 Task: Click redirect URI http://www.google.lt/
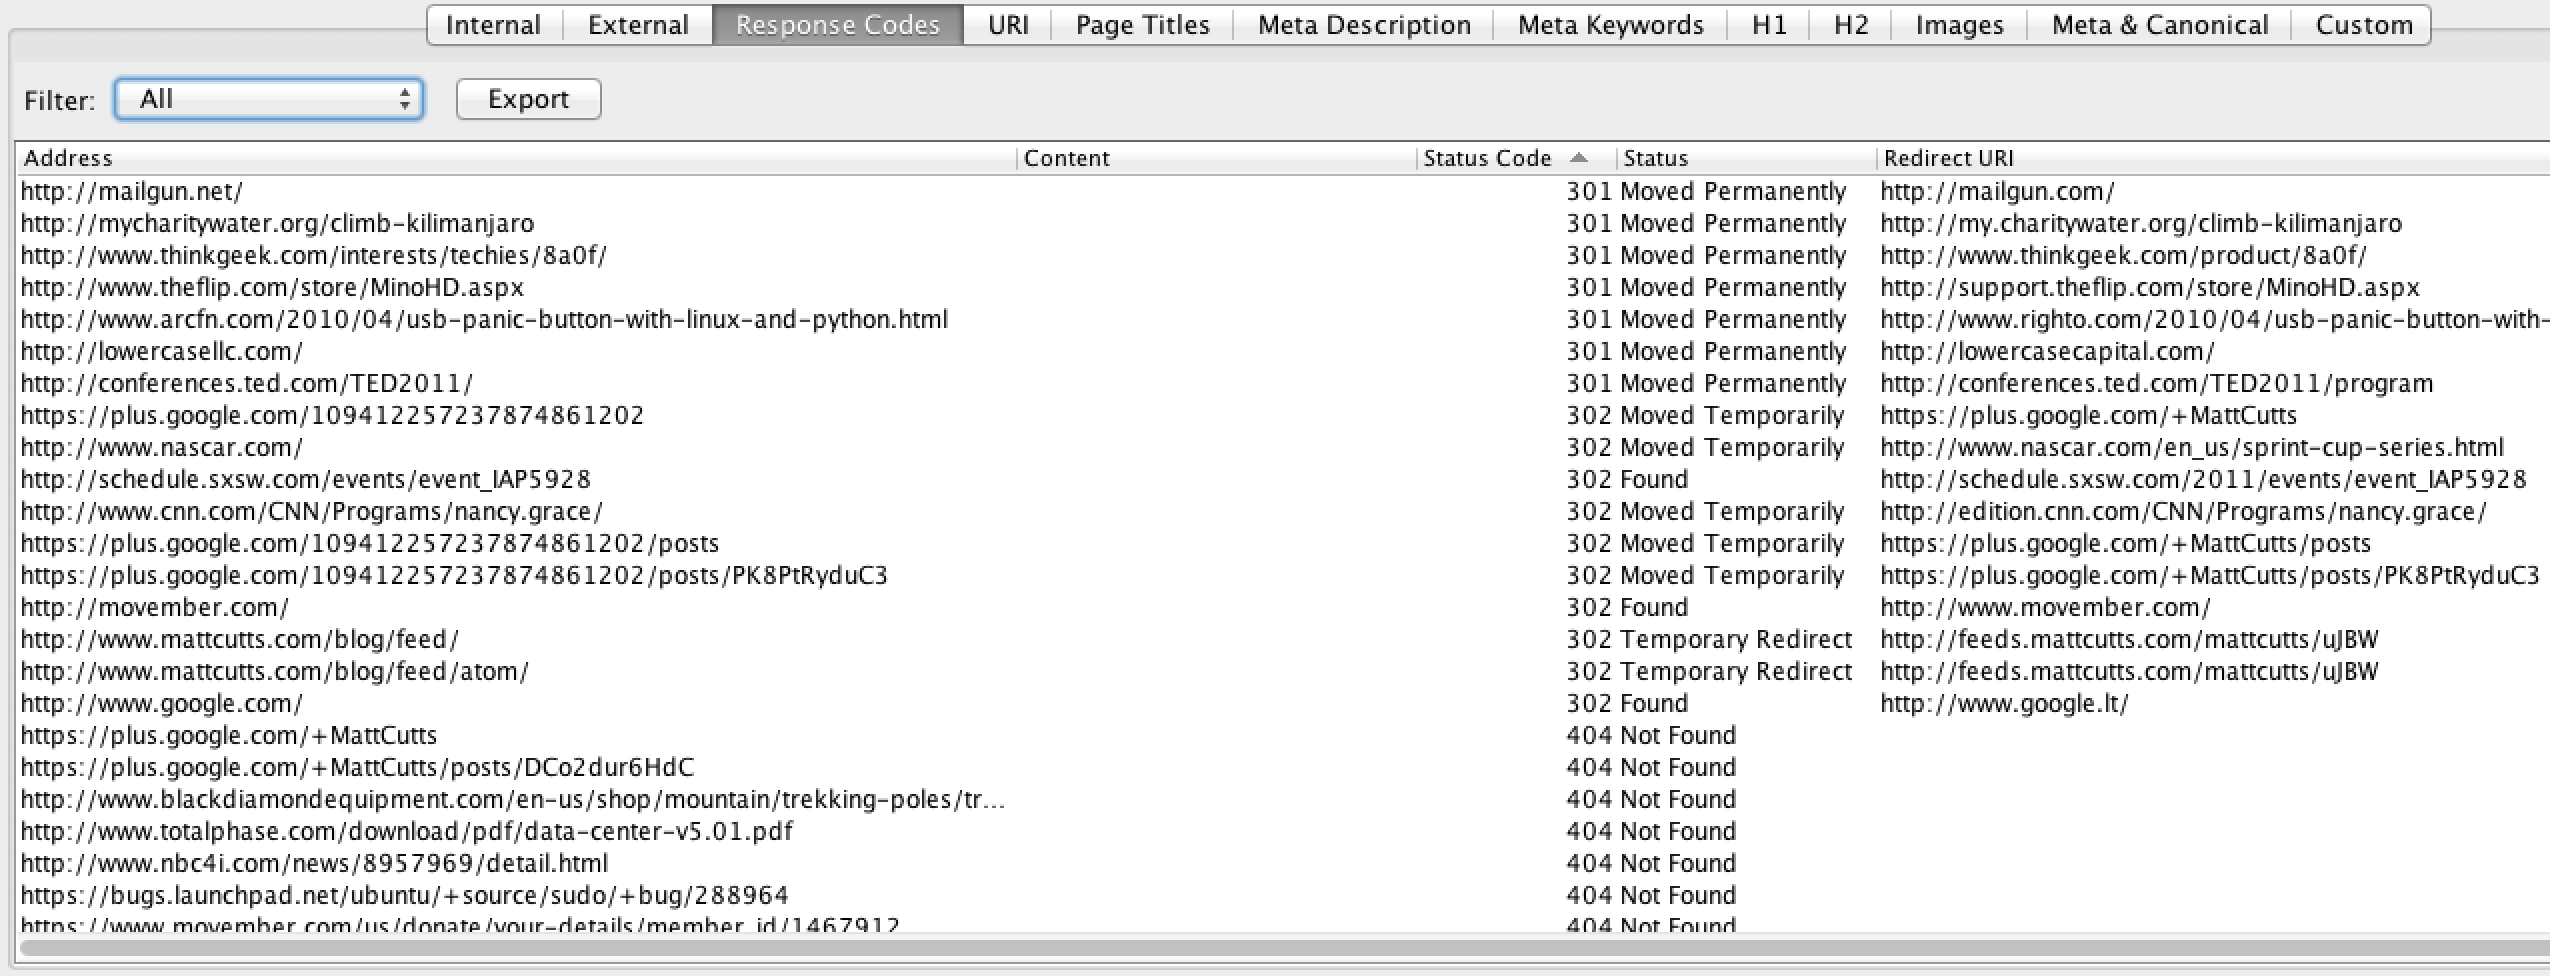(2005, 703)
